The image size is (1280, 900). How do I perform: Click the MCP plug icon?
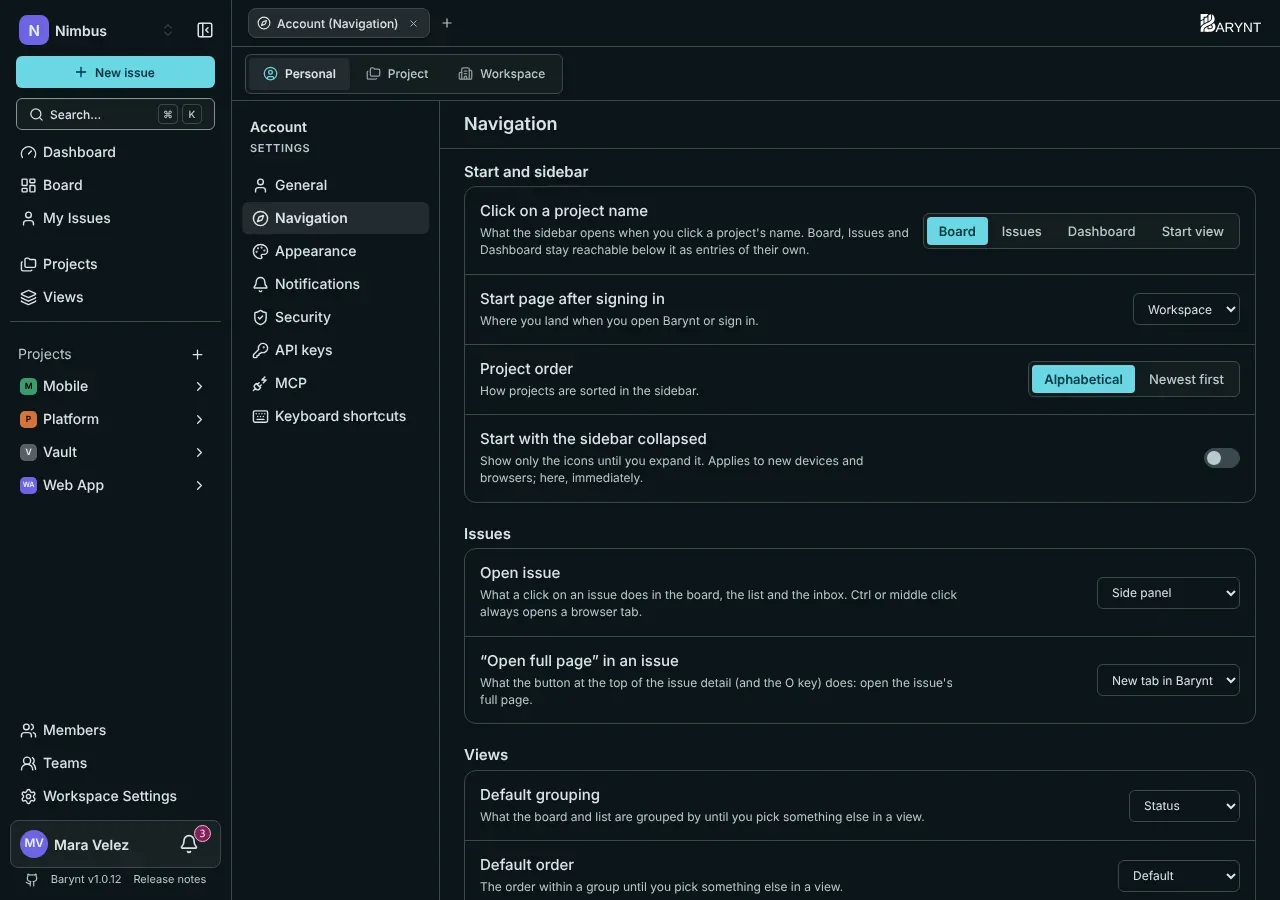260,383
